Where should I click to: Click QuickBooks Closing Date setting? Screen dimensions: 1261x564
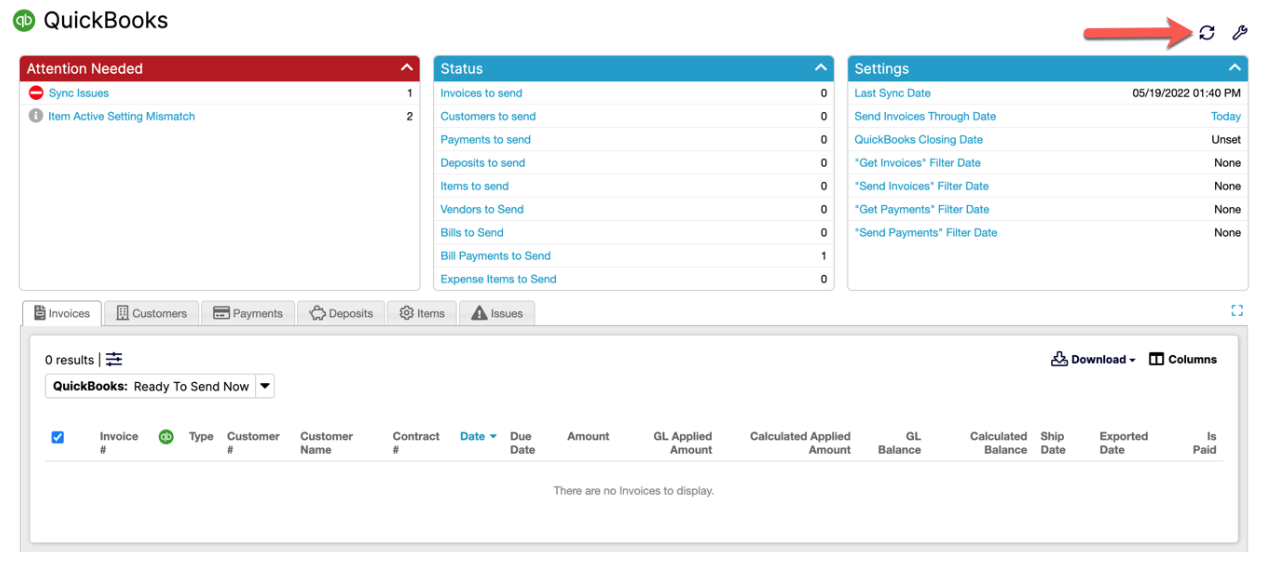918,139
